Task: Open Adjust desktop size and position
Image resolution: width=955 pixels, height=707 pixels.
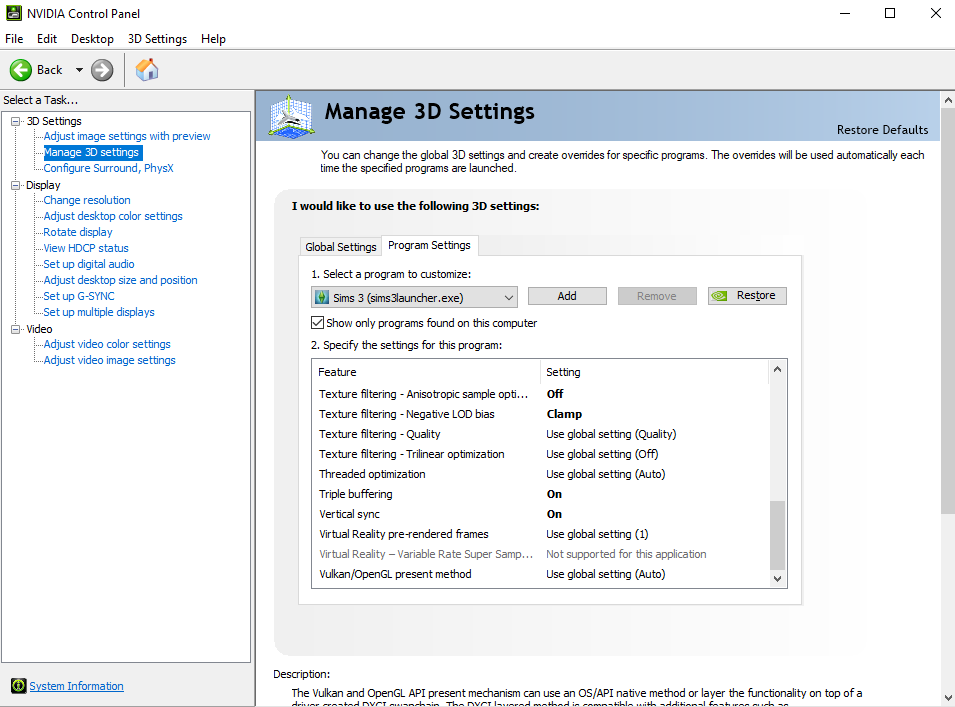Action: click(x=120, y=280)
